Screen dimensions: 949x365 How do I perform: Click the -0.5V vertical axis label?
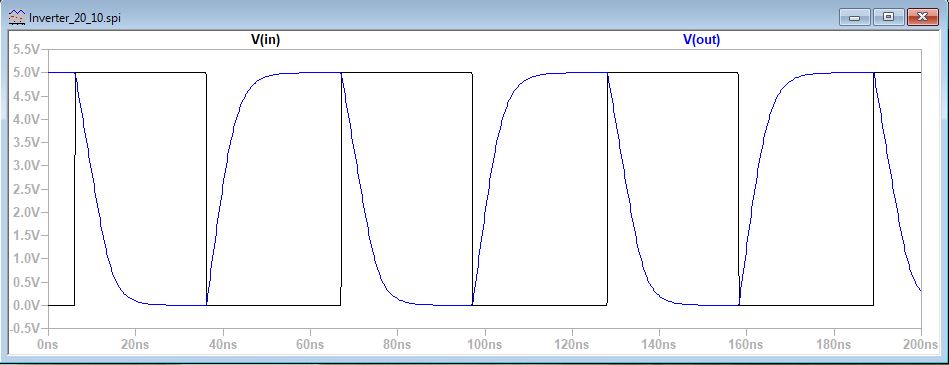click(24, 329)
